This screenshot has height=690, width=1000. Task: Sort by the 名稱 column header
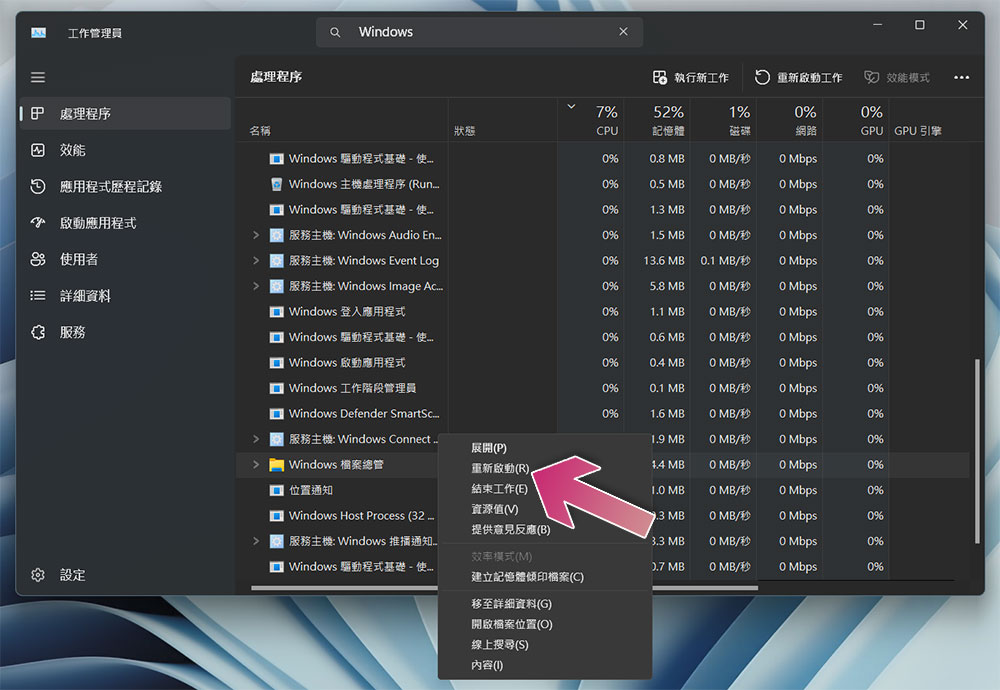260,131
